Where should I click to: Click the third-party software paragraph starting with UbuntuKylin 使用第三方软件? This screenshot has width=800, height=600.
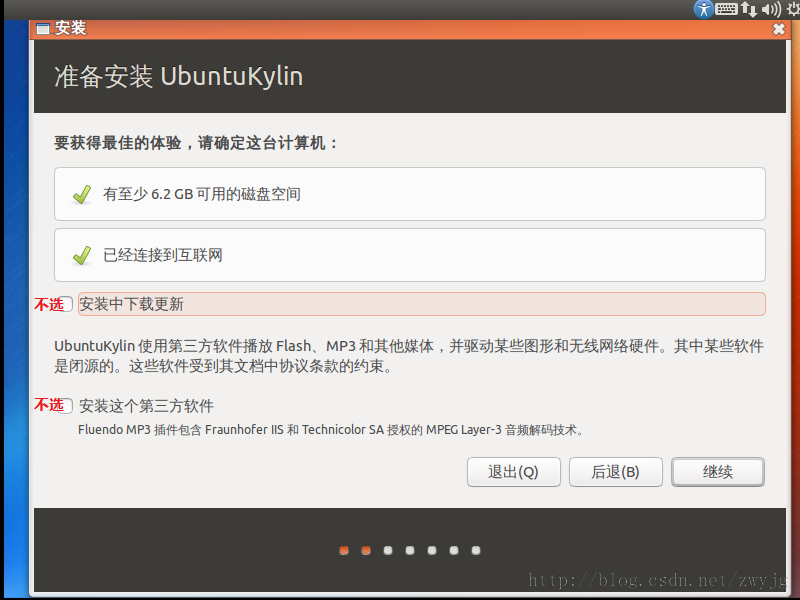pyautogui.click(x=409, y=356)
